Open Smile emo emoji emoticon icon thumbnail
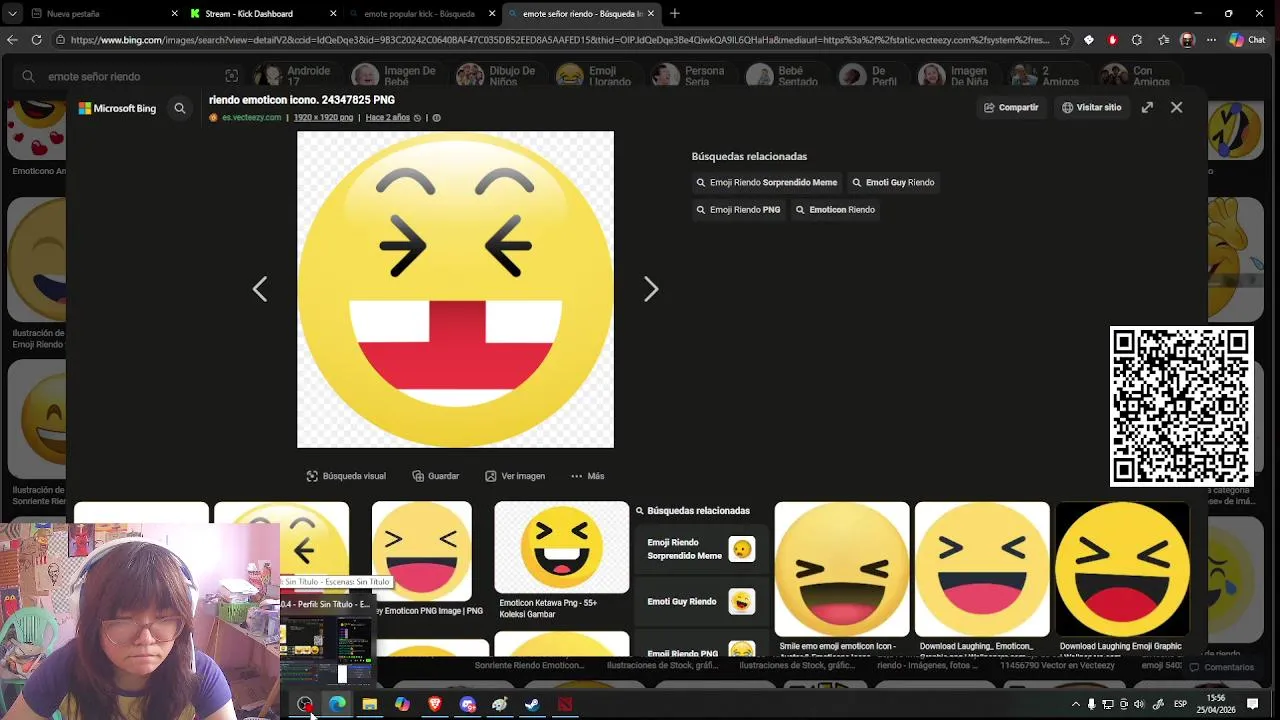 842,569
